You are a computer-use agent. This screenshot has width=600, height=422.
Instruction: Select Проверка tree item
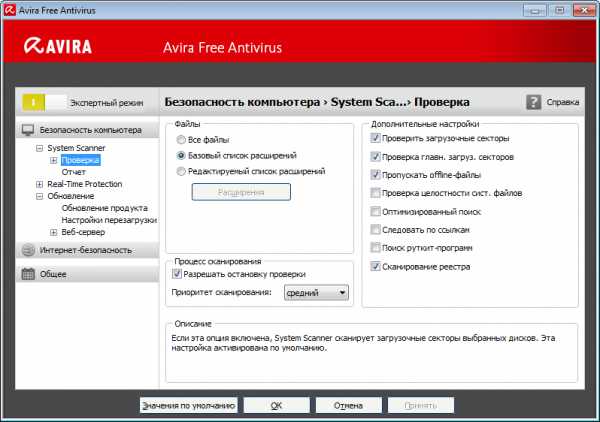(80, 160)
